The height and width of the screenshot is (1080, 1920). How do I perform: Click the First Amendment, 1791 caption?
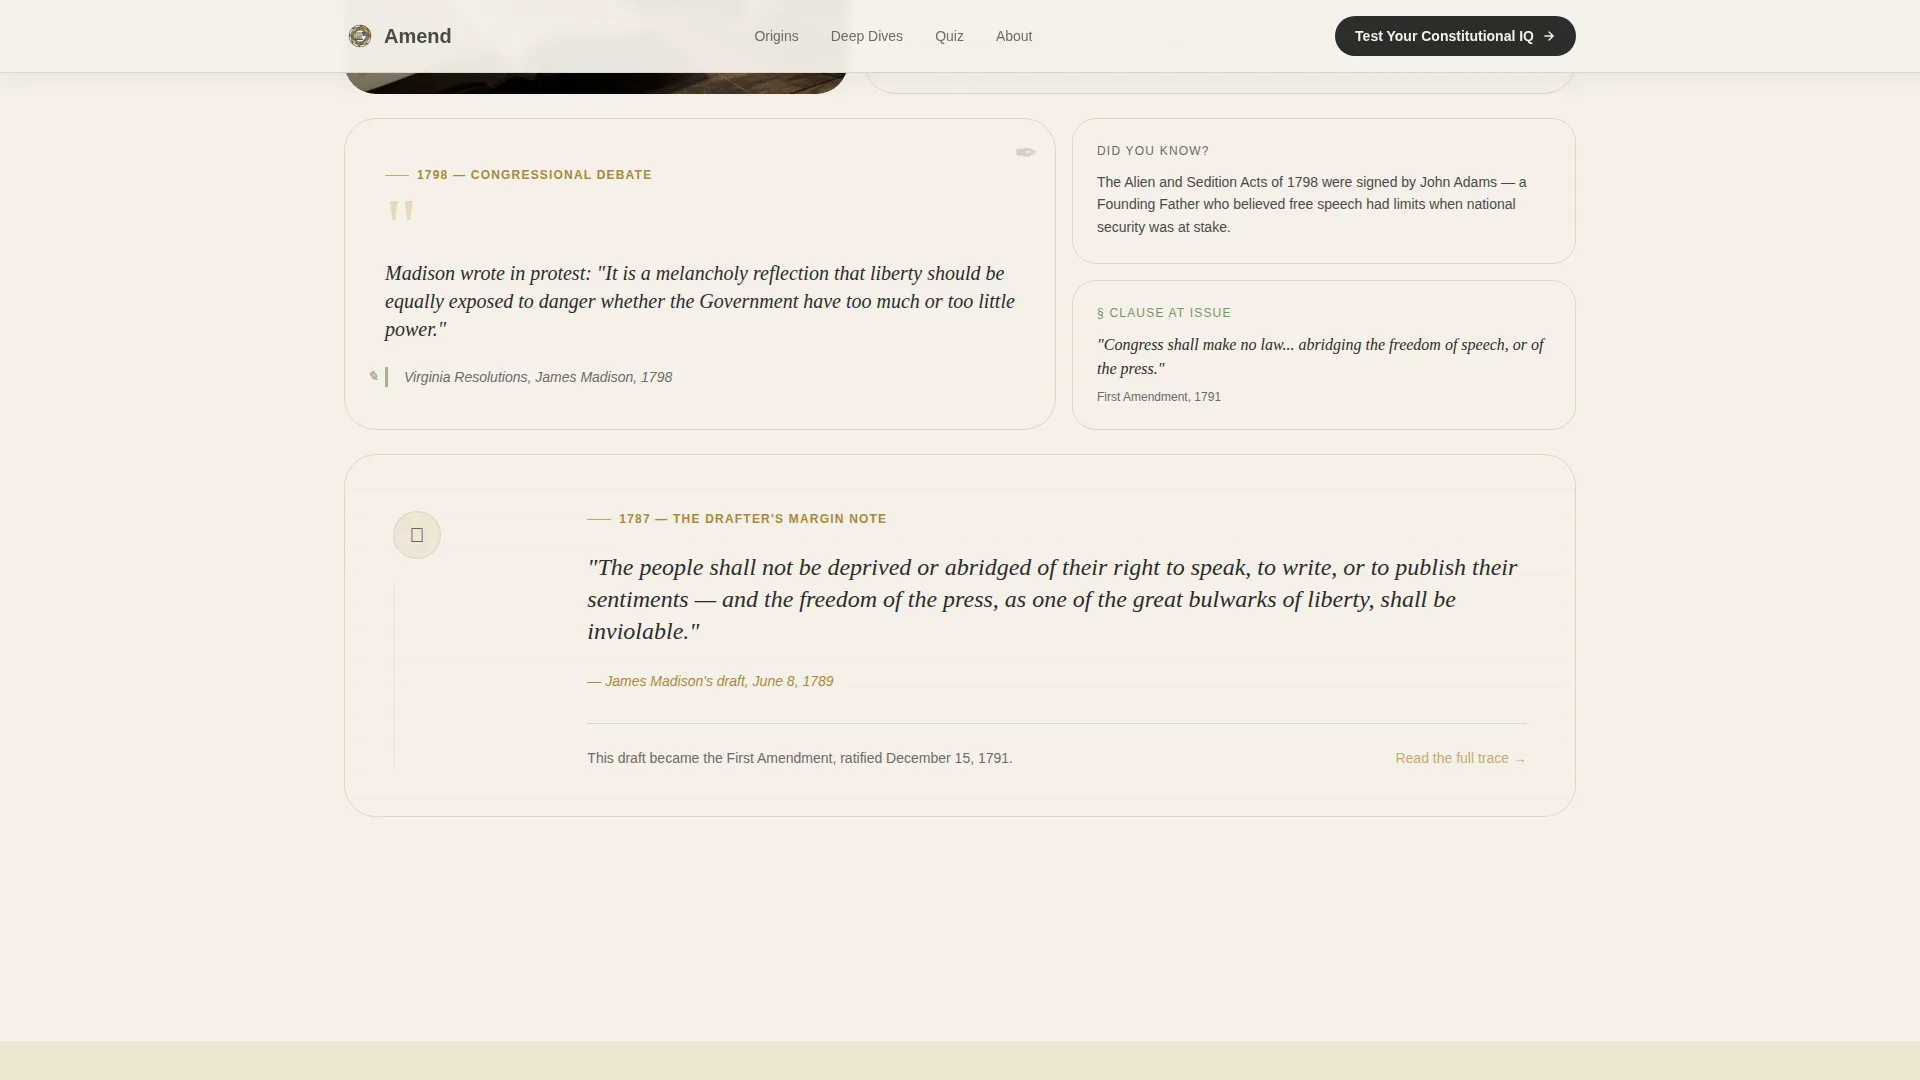1159,397
